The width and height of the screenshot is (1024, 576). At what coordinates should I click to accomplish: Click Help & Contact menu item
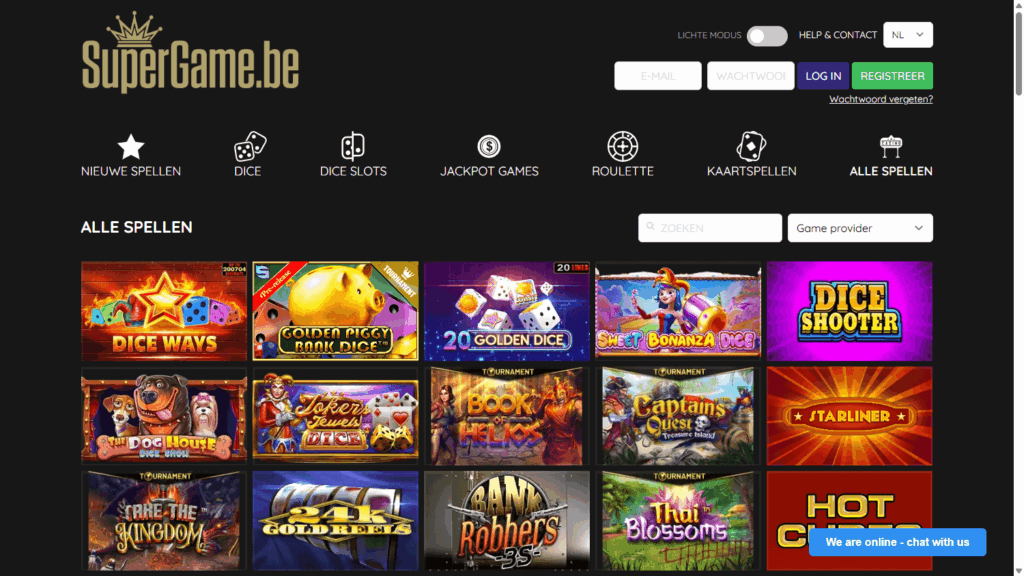(x=837, y=35)
